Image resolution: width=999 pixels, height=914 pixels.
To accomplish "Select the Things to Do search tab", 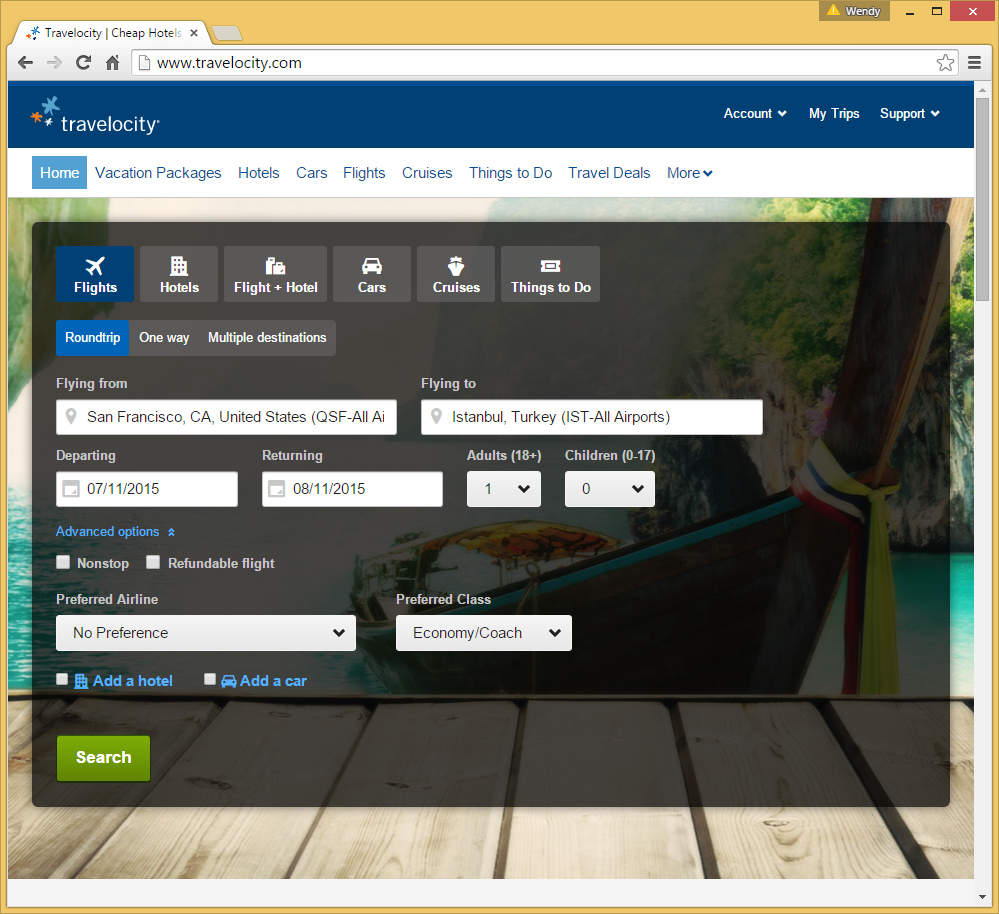I will tap(550, 274).
